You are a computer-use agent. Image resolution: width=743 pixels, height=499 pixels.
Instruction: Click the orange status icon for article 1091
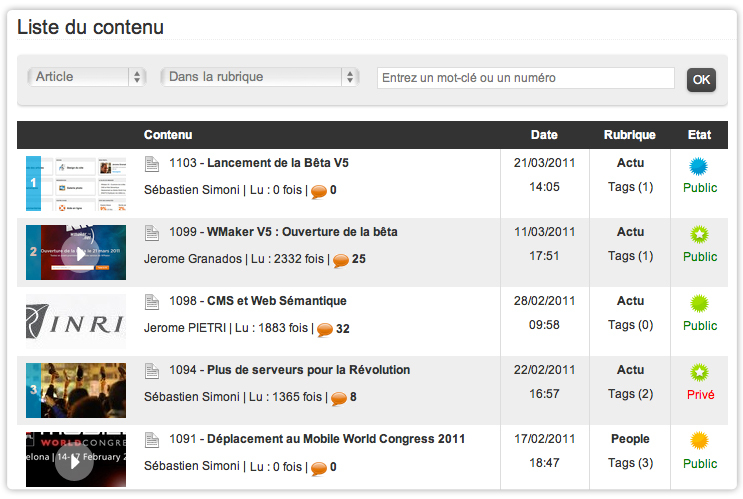tap(699, 441)
